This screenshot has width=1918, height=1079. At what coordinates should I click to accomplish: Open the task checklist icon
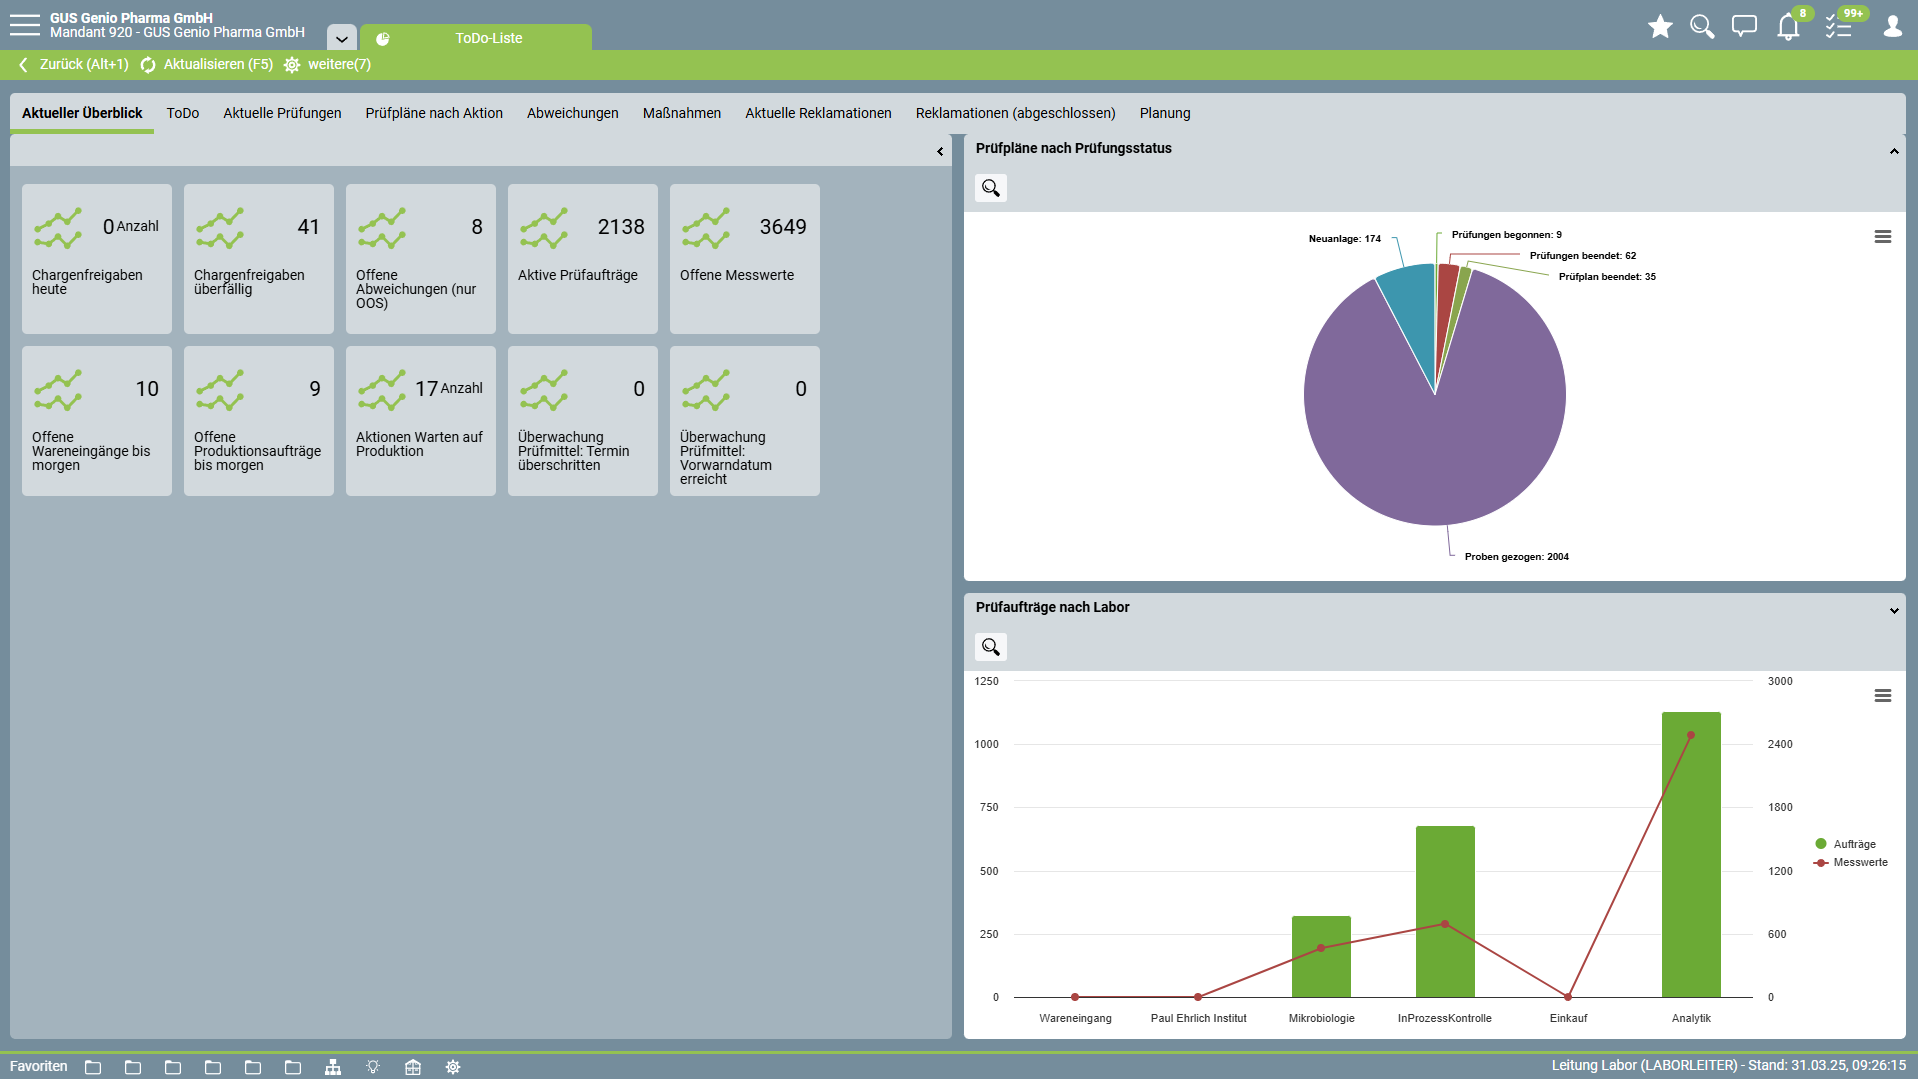pos(1838,27)
